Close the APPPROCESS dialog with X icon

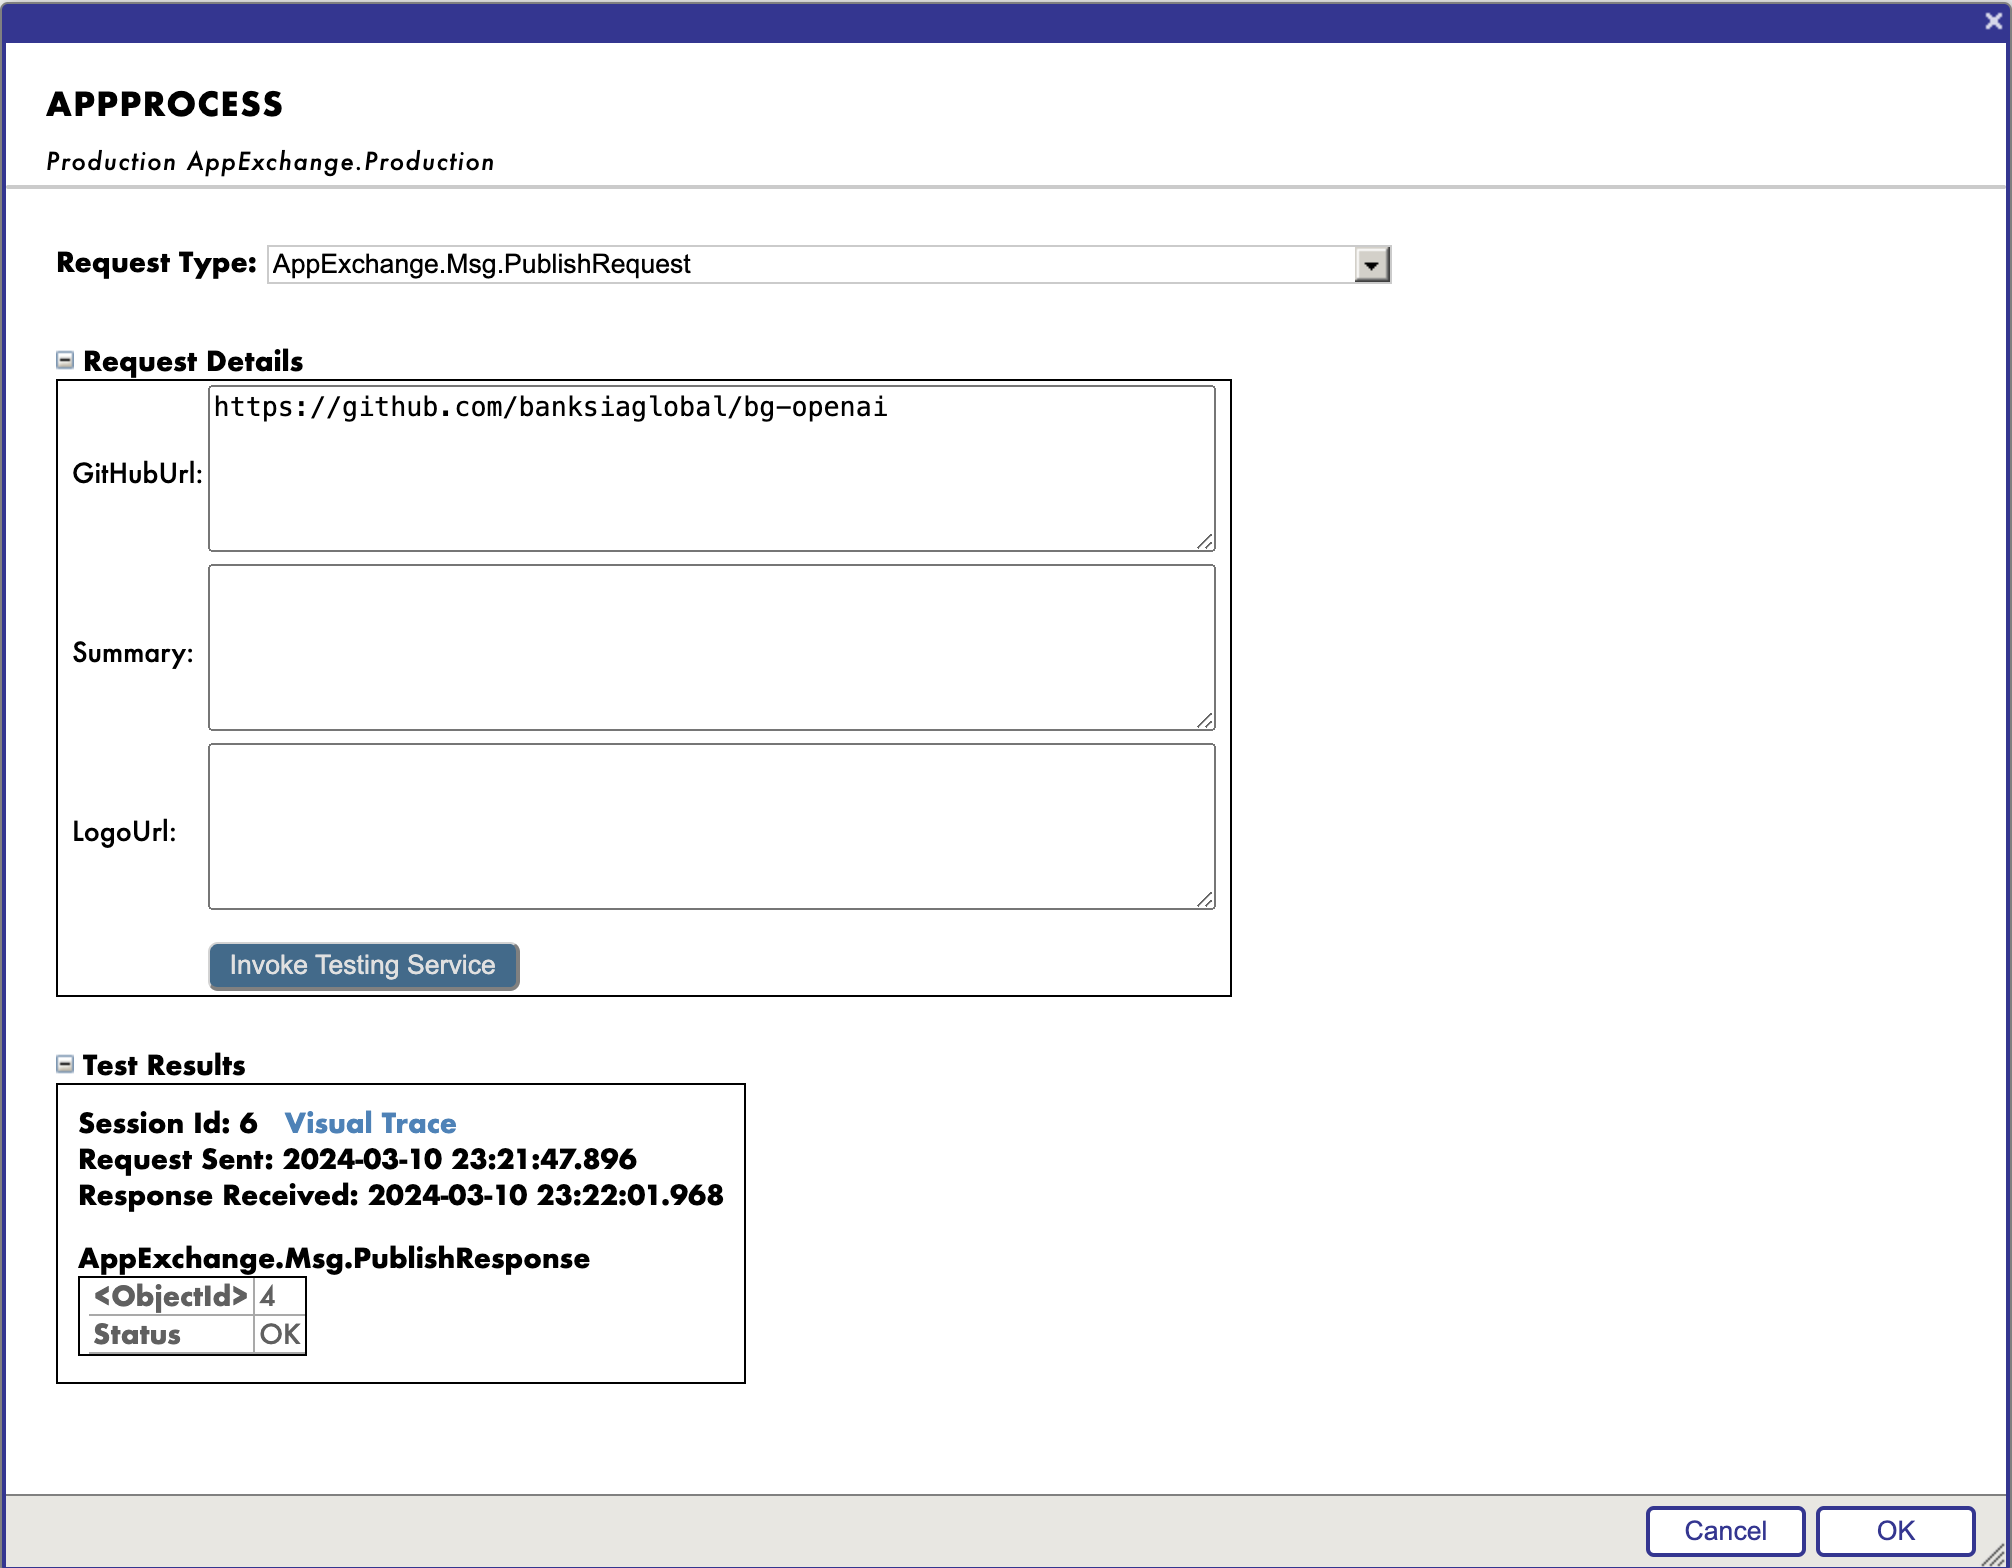point(1993,21)
